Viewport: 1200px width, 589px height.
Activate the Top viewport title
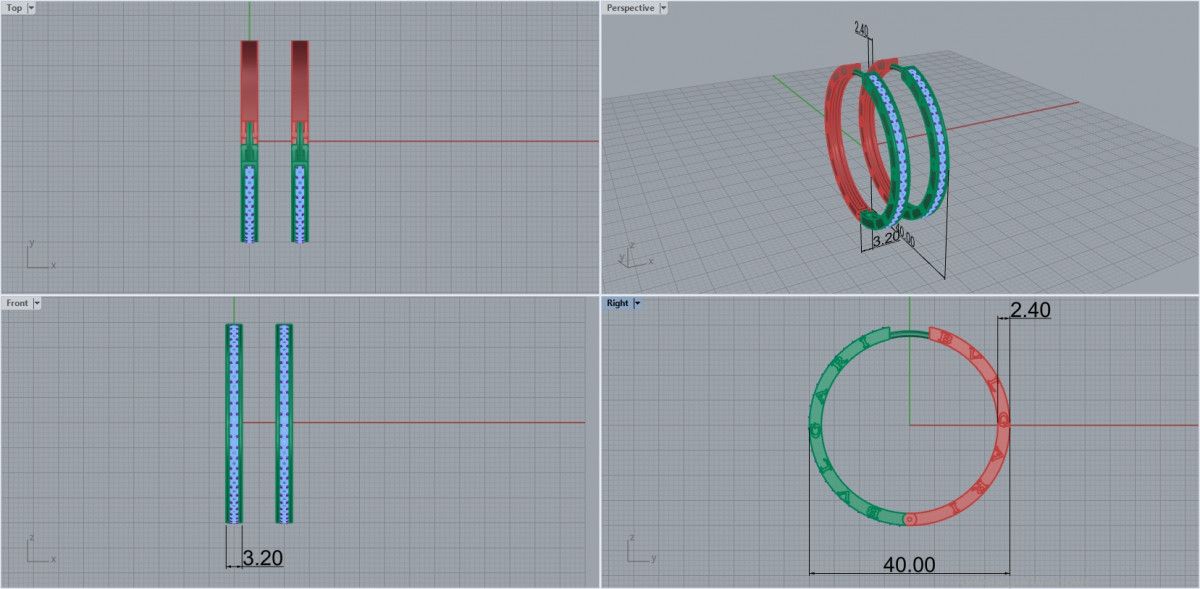[14, 8]
